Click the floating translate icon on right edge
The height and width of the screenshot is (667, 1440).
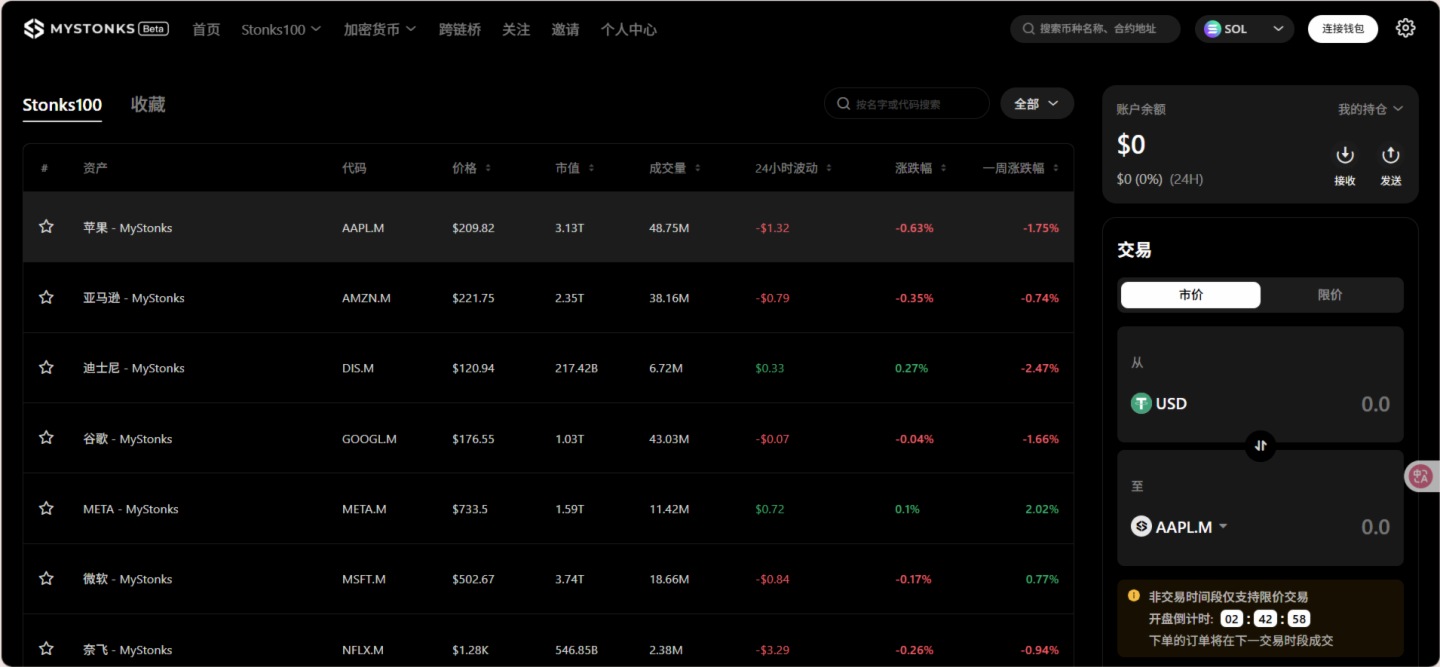1419,476
